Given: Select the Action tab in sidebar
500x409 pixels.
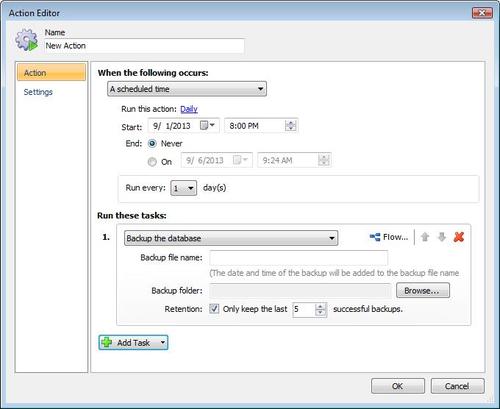Looking at the screenshot, I should (51, 72).
